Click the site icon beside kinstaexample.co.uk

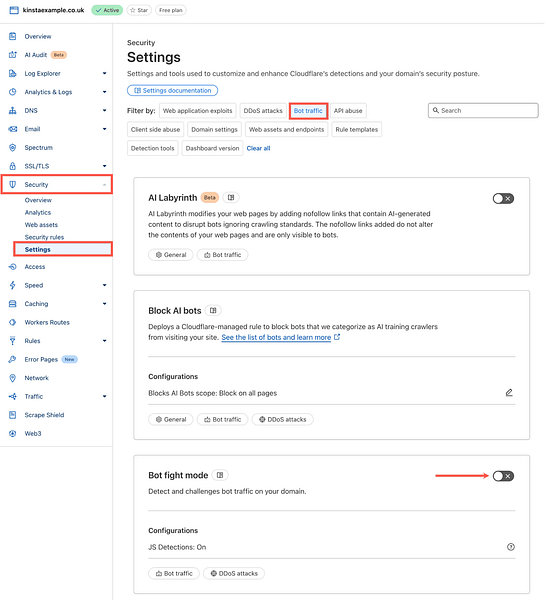tap(14, 10)
